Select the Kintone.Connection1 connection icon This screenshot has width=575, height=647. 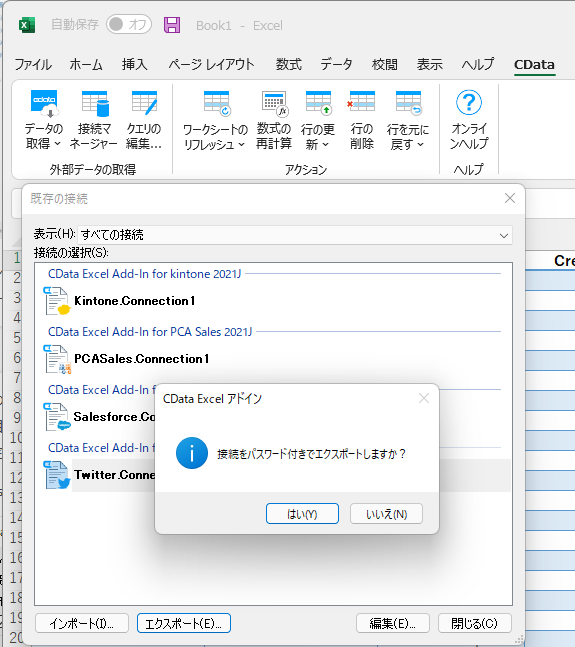[57, 301]
